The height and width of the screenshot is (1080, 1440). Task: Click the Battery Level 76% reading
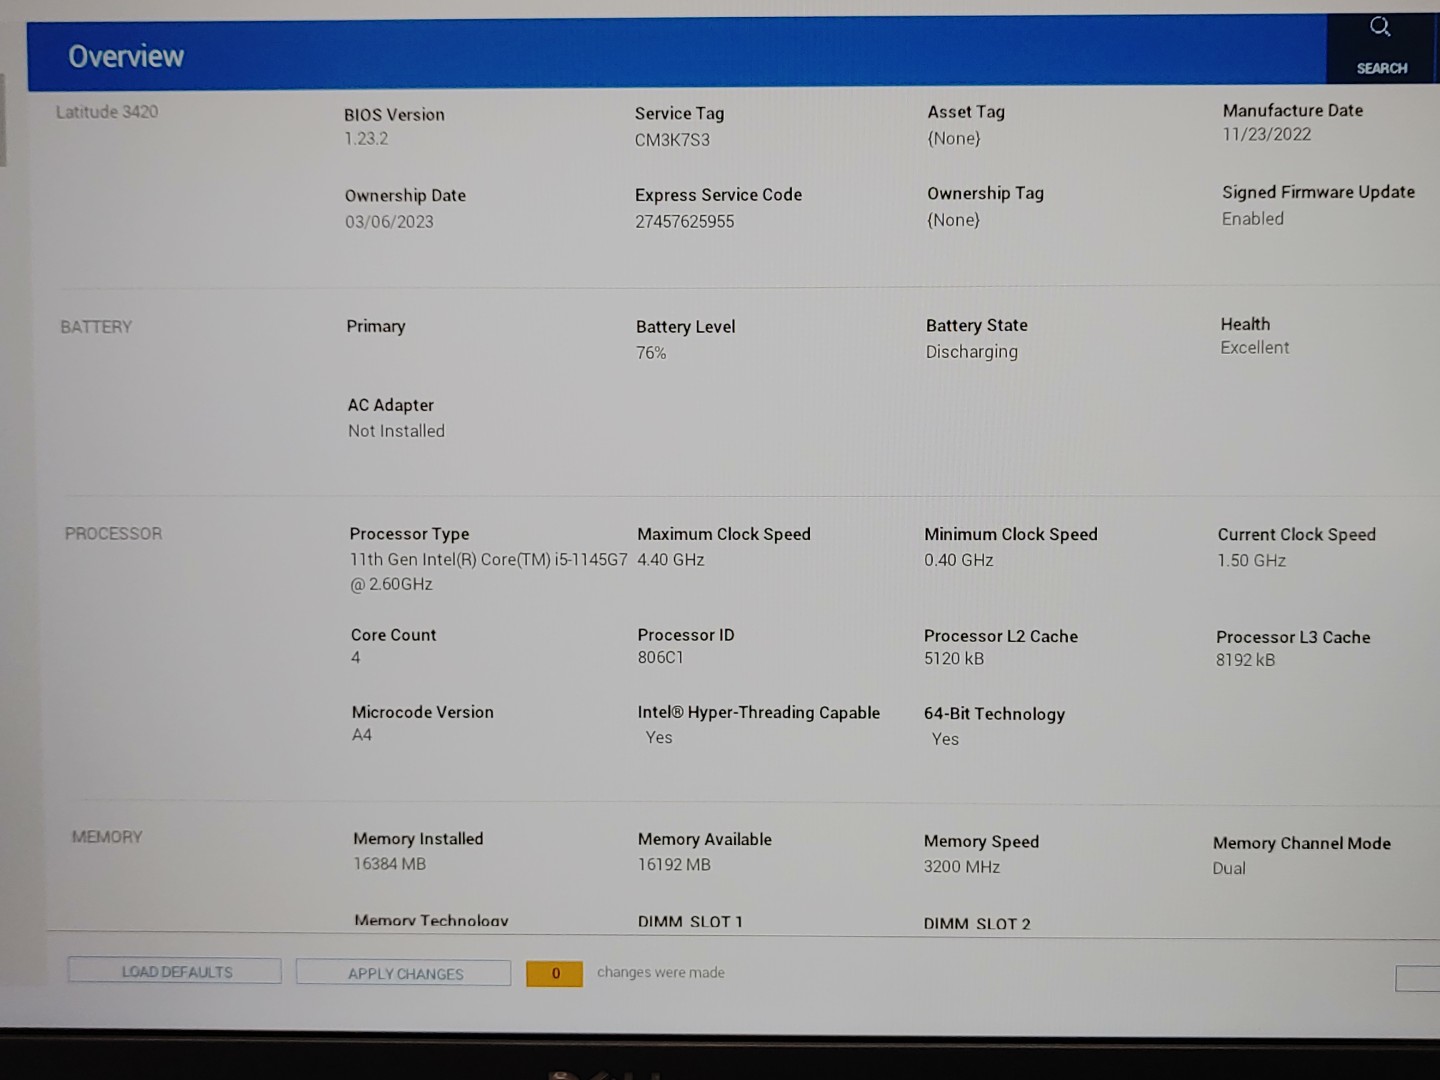(x=651, y=353)
